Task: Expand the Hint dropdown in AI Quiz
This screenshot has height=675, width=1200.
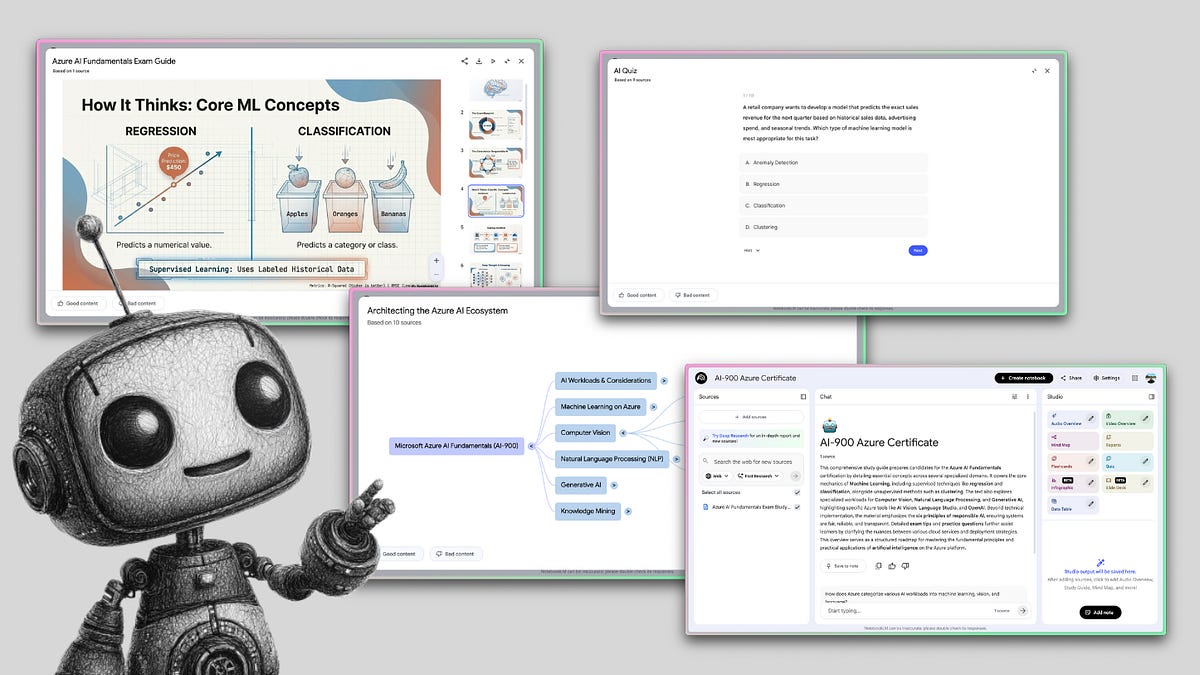Action: (751, 250)
